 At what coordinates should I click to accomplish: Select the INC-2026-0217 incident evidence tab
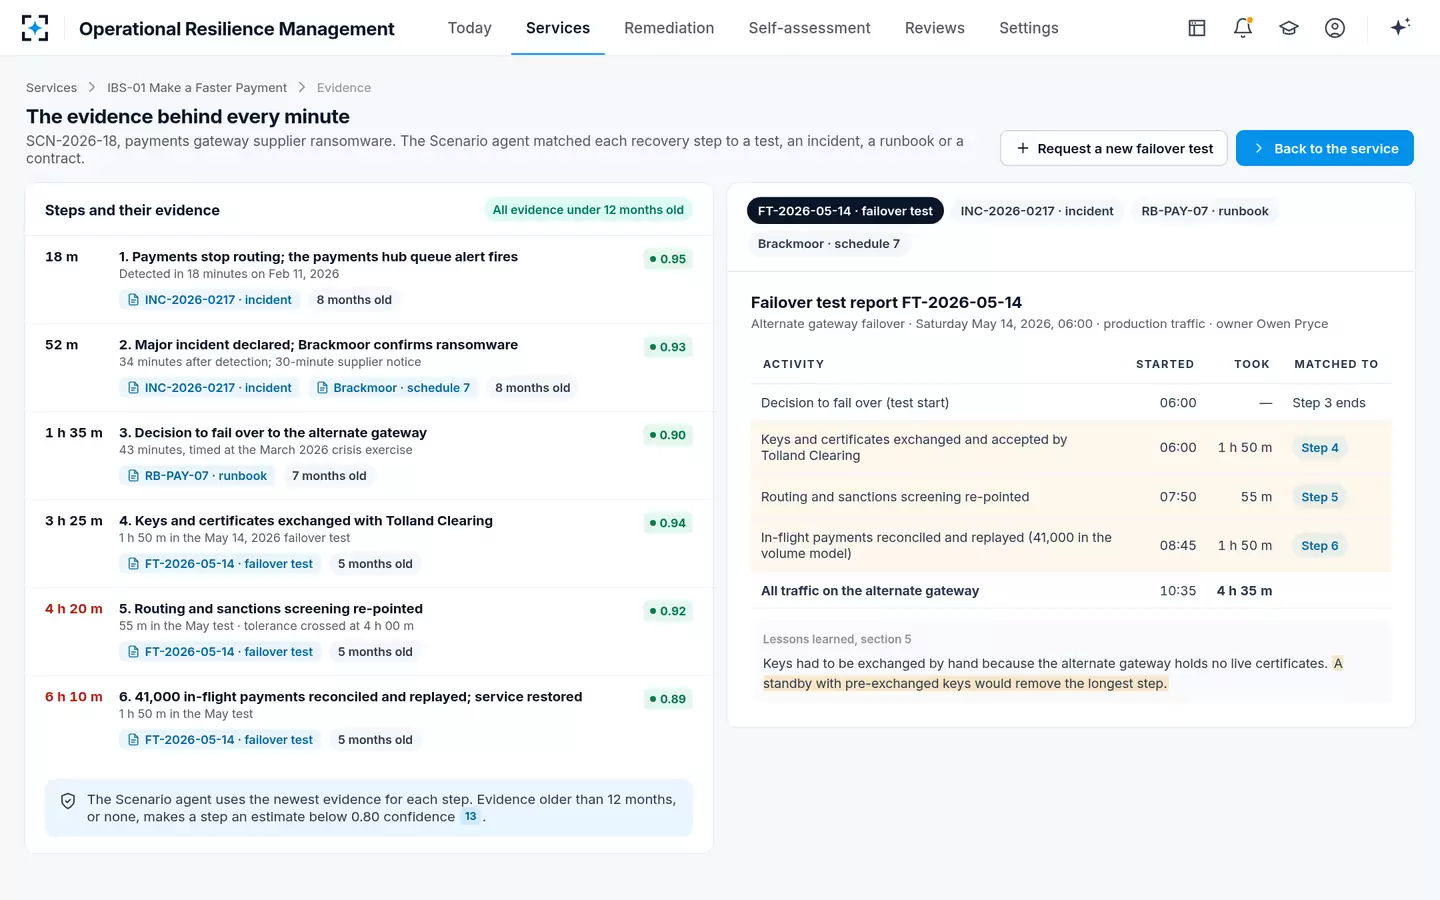1037,211
